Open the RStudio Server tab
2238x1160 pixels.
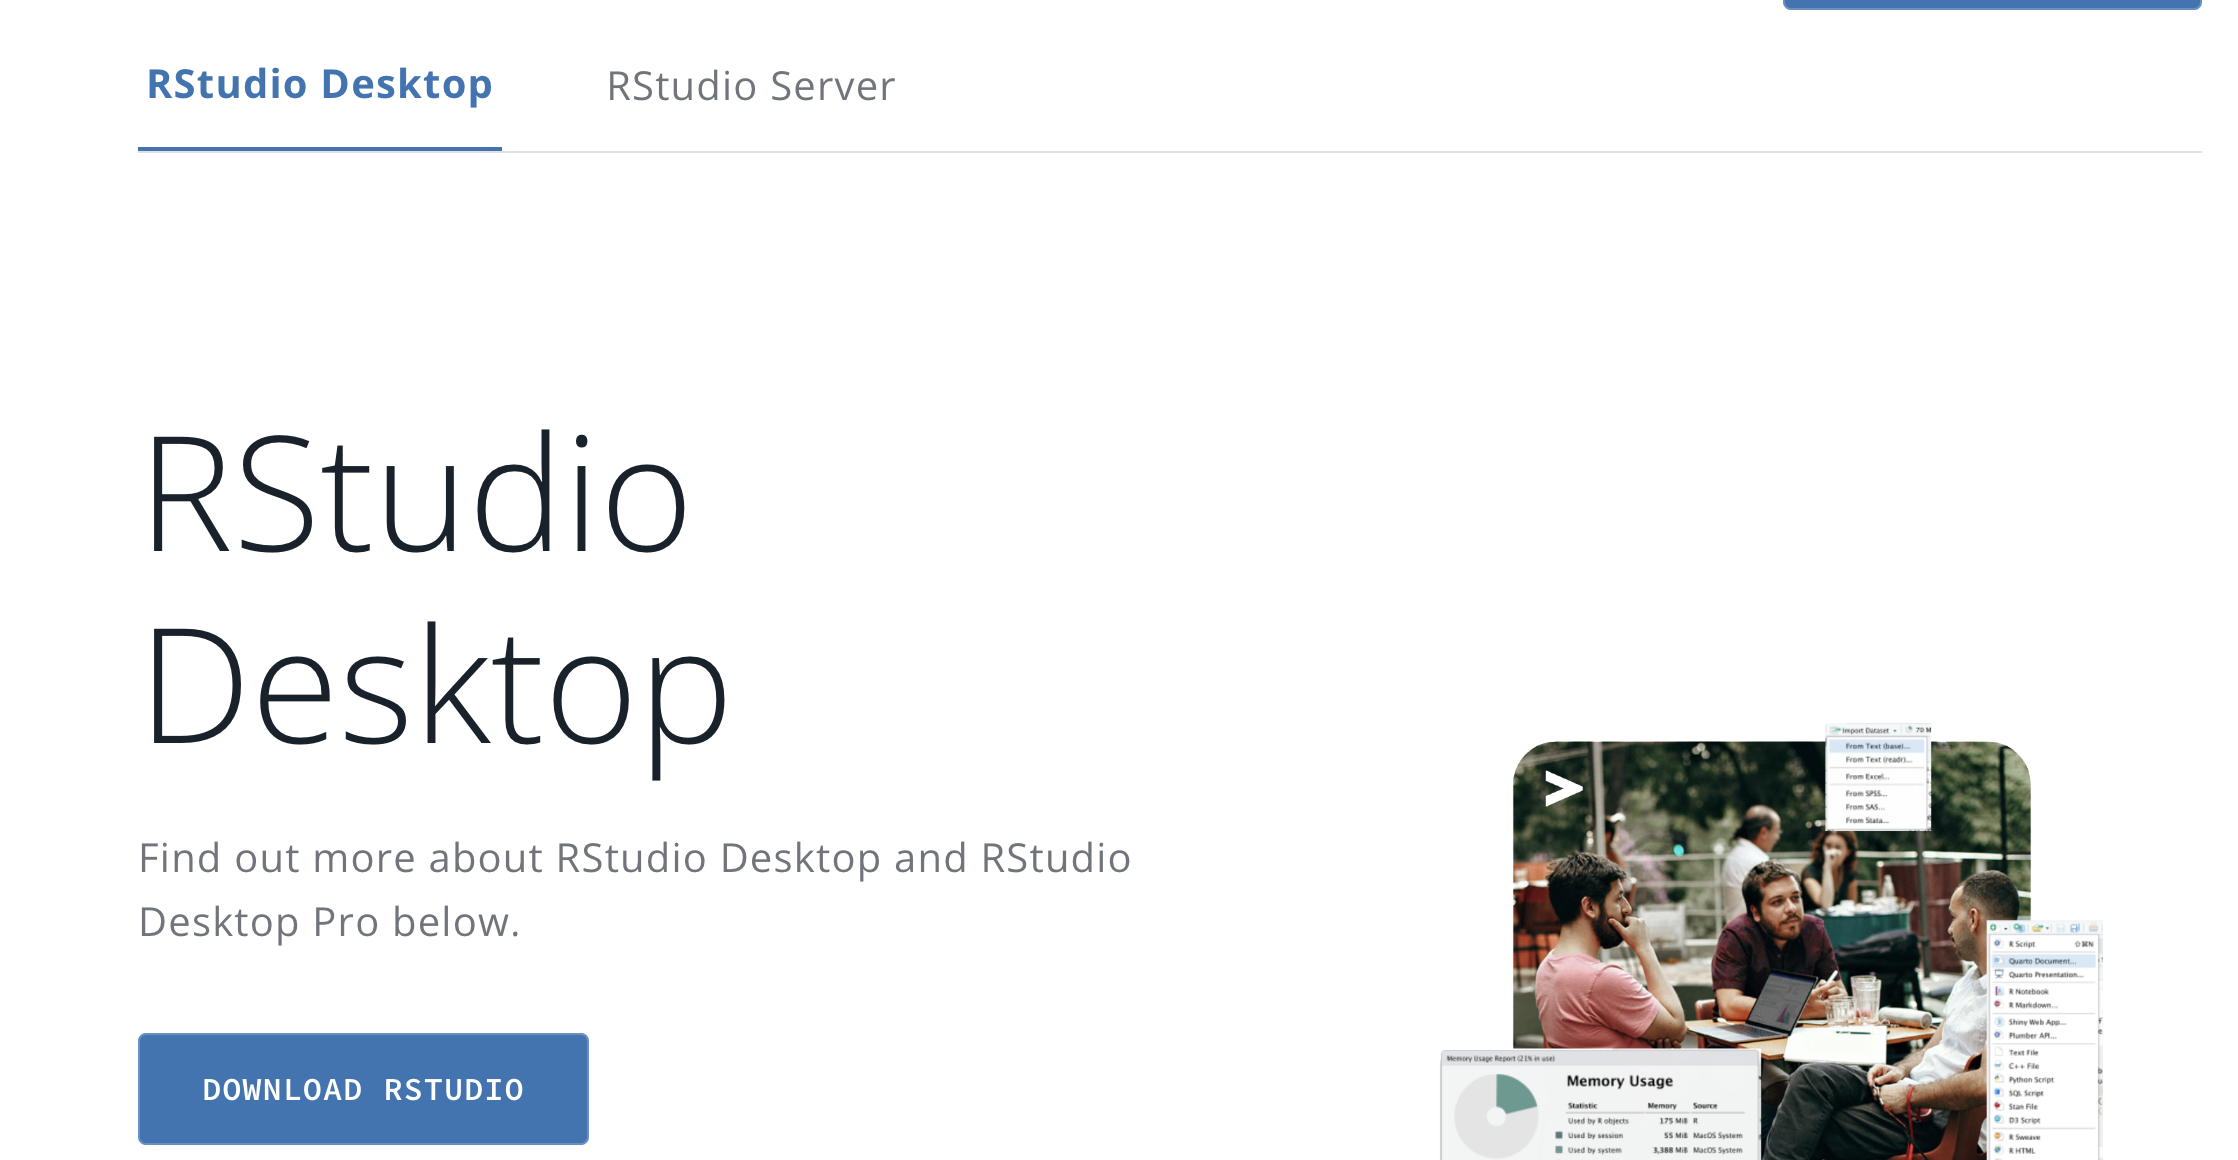tap(751, 86)
